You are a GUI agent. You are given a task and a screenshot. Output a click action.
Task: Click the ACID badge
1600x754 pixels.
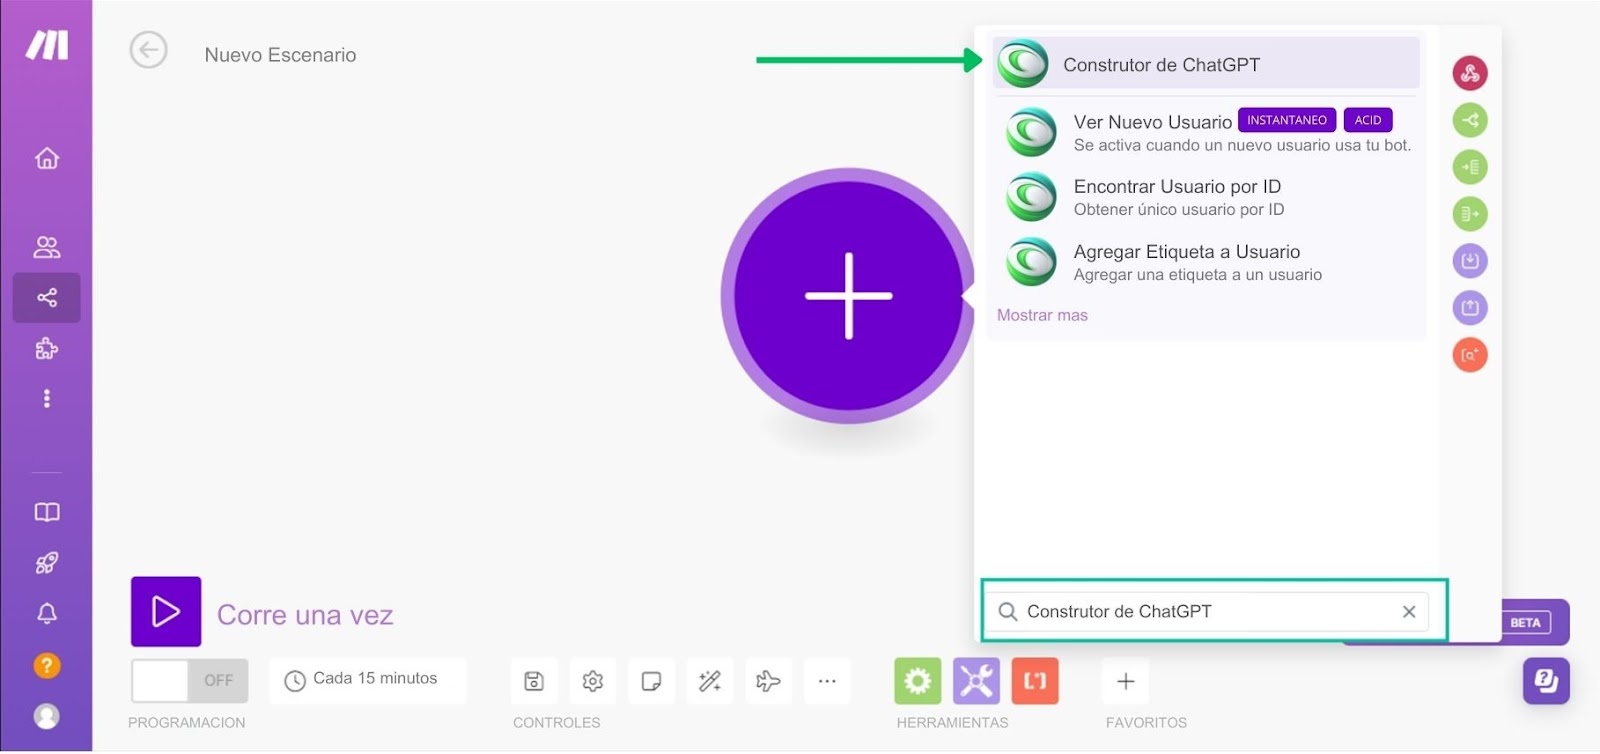pos(1368,120)
